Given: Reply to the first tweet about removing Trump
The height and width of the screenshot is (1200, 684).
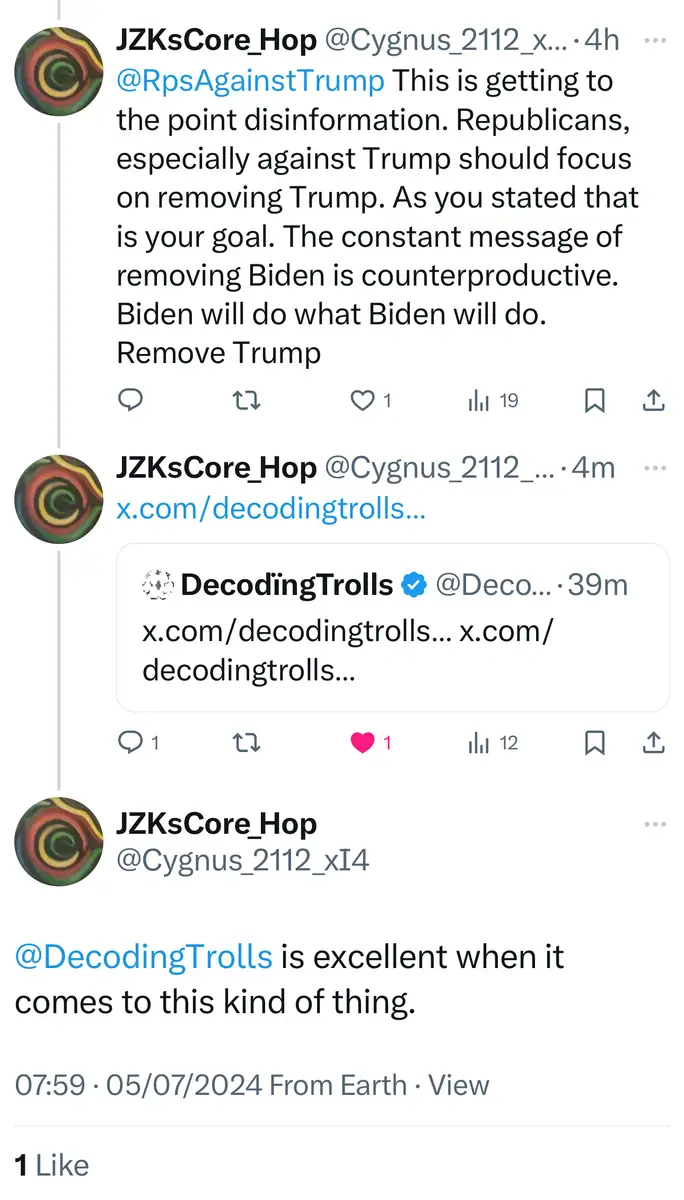Looking at the screenshot, I should [130, 401].
